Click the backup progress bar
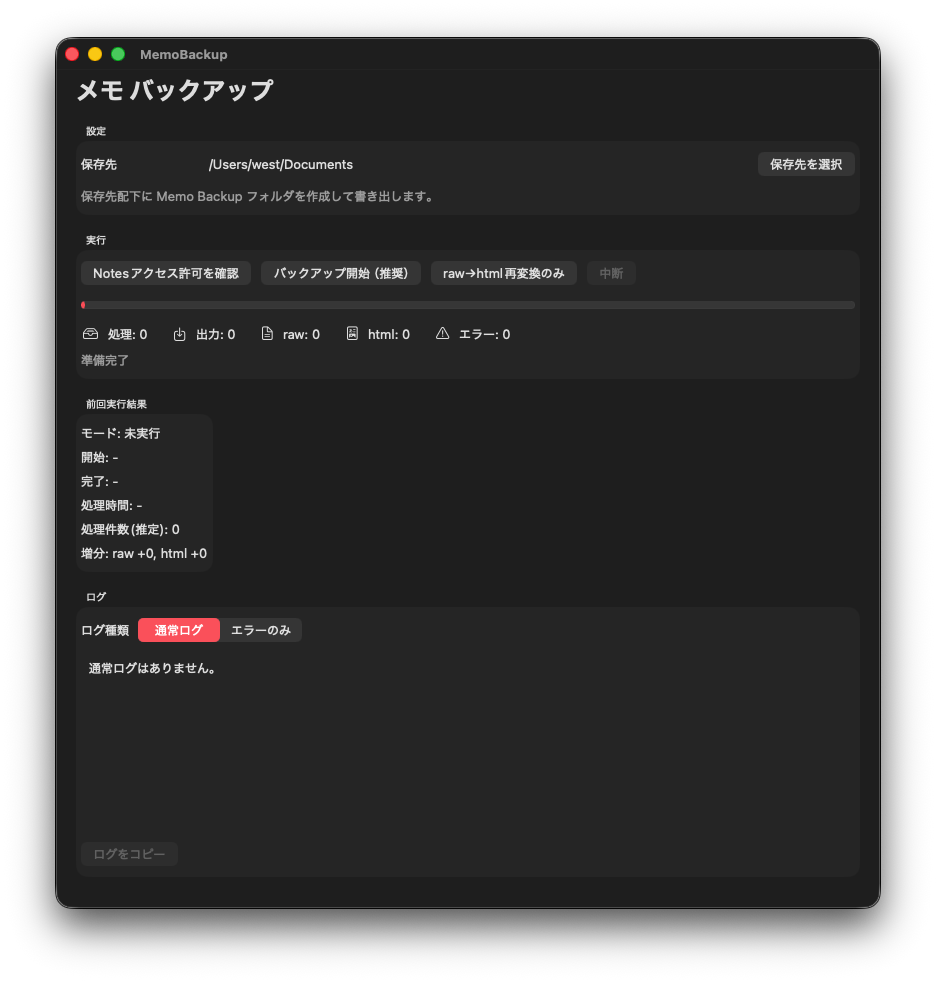The width and height of the screenshot is (936, 982). (x=468, y=305)
